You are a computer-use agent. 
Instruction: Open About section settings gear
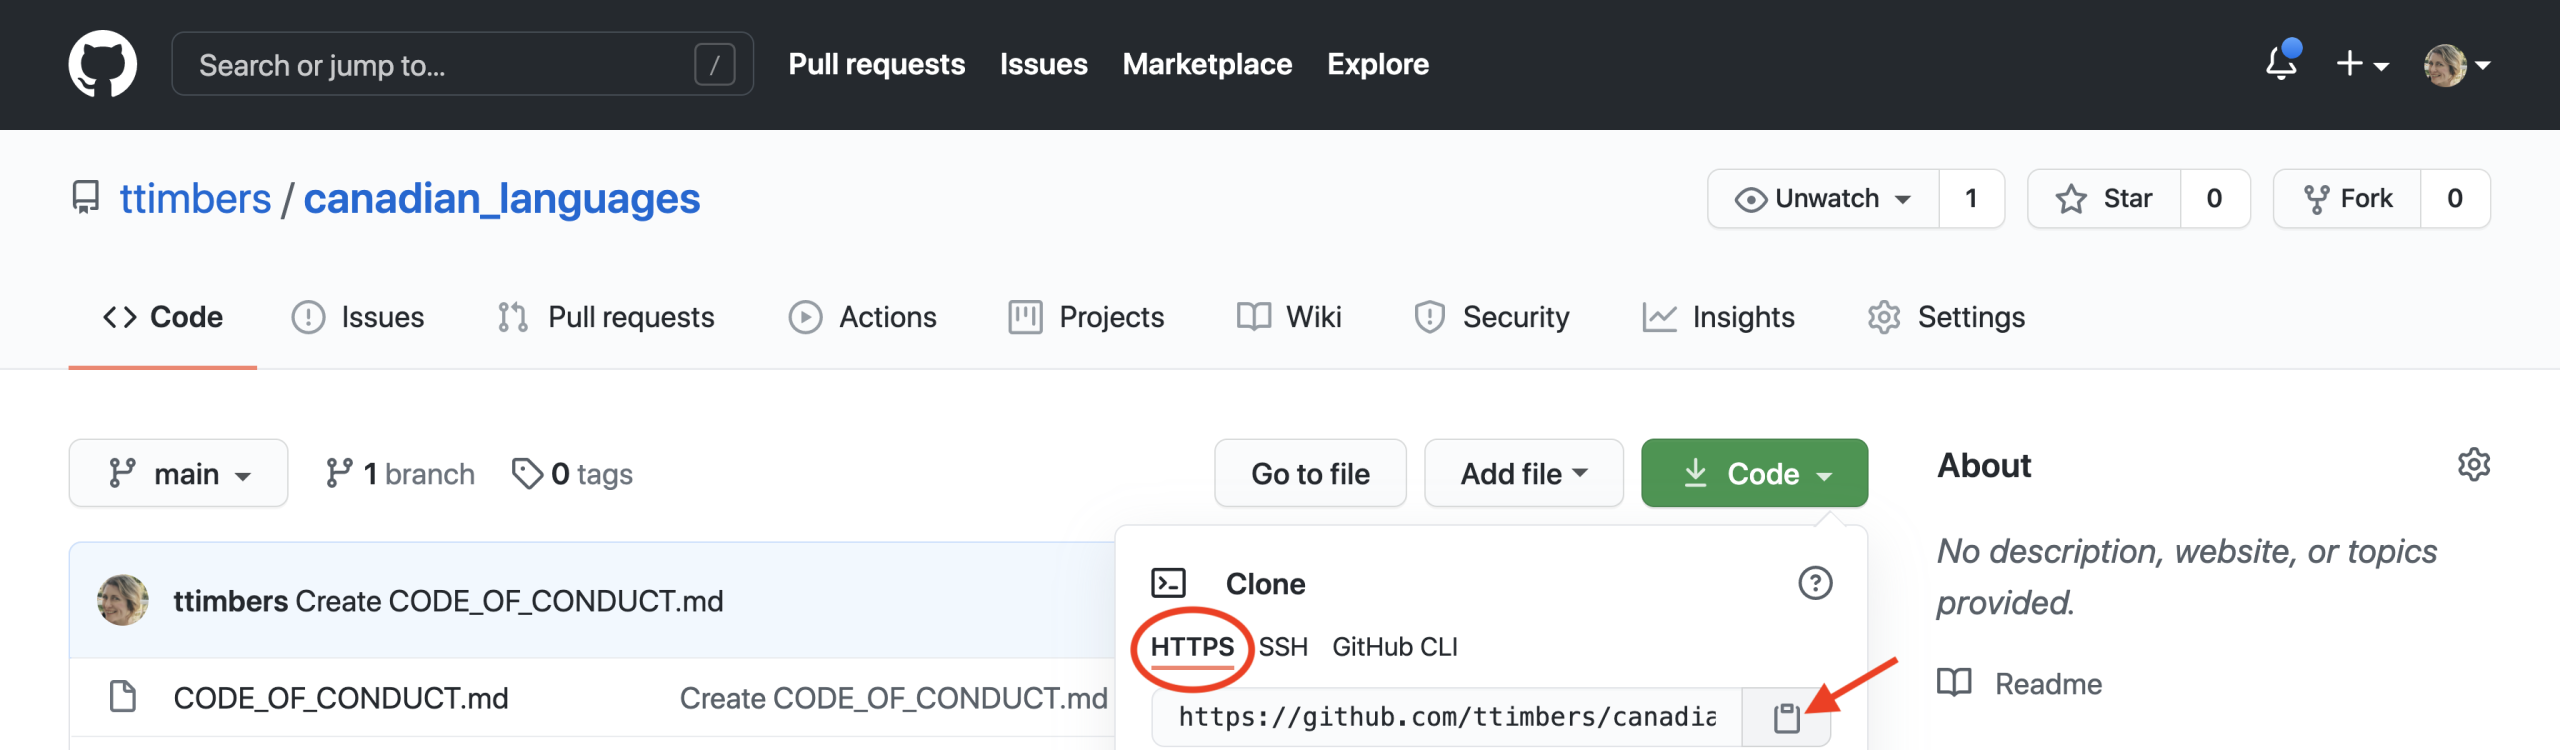pyautogui.click(x=2473, y=465)
